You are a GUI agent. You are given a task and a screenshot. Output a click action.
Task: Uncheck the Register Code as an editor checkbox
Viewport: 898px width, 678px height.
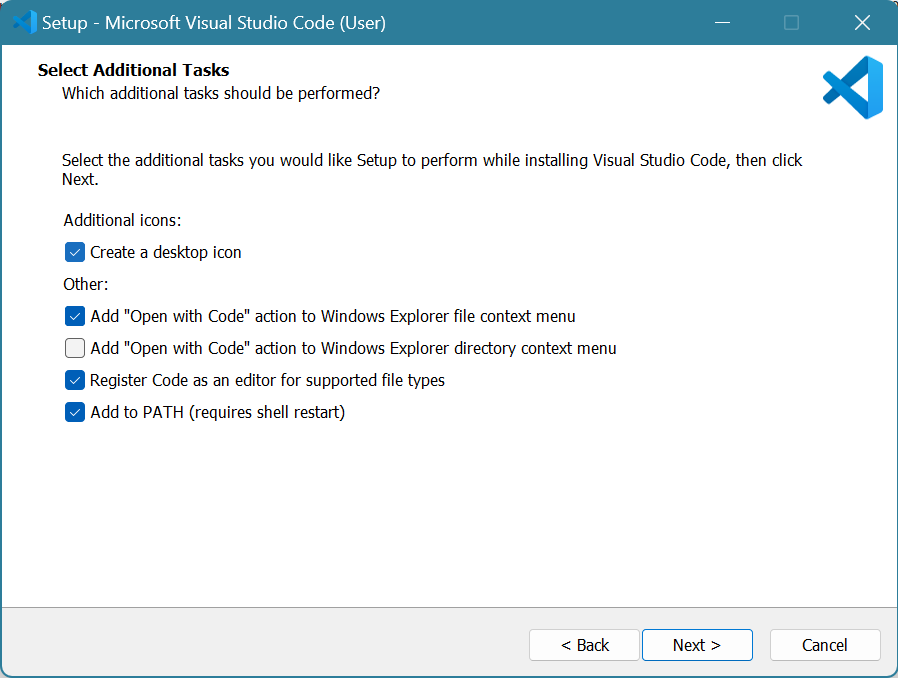pyautogui.click(x=75, y=380)
